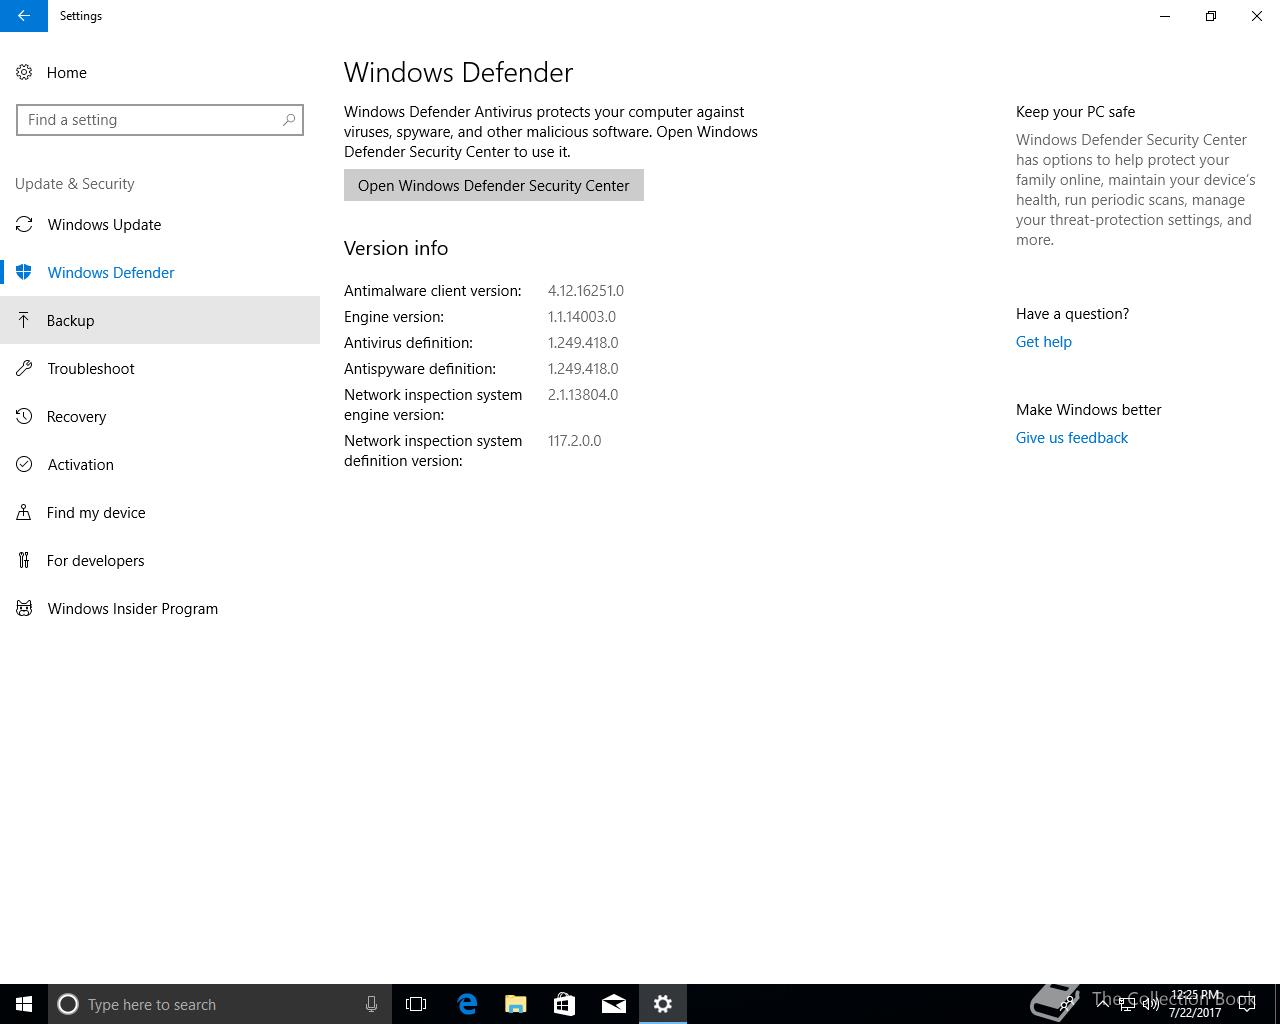Open the Store from taskbar
Viewport: 1280px width, 1024px height.
coord(564,1004)
